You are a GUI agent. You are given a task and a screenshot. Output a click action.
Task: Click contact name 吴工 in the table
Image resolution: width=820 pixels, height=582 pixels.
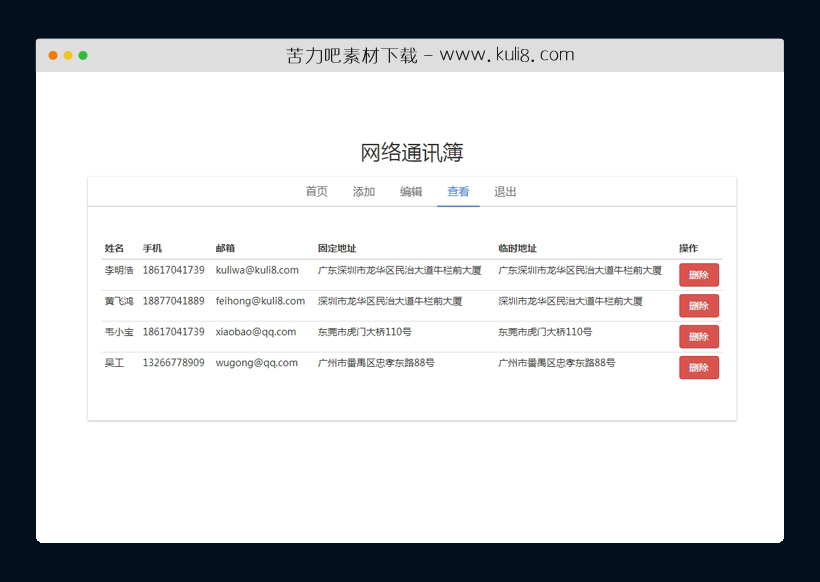tap(114, 363)
